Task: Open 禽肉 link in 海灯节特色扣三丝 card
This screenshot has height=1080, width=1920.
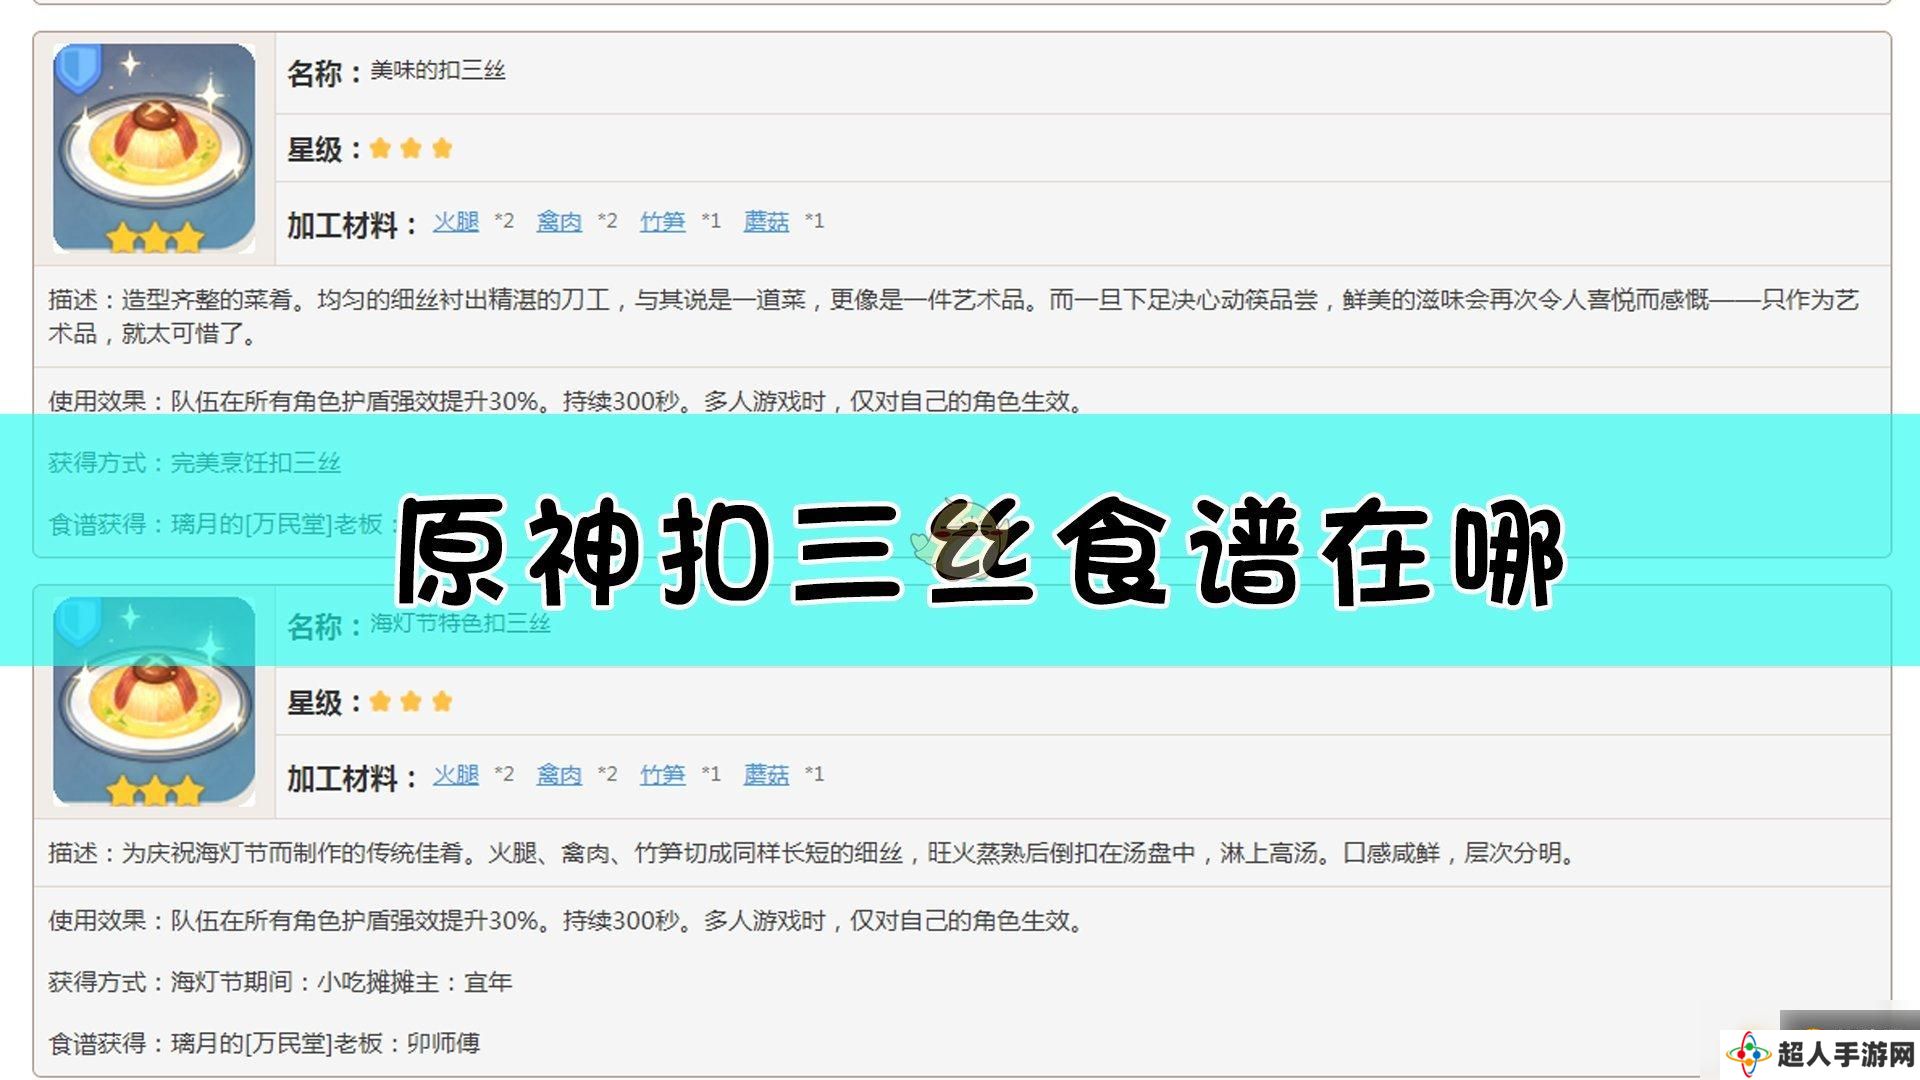Action: 559,774
